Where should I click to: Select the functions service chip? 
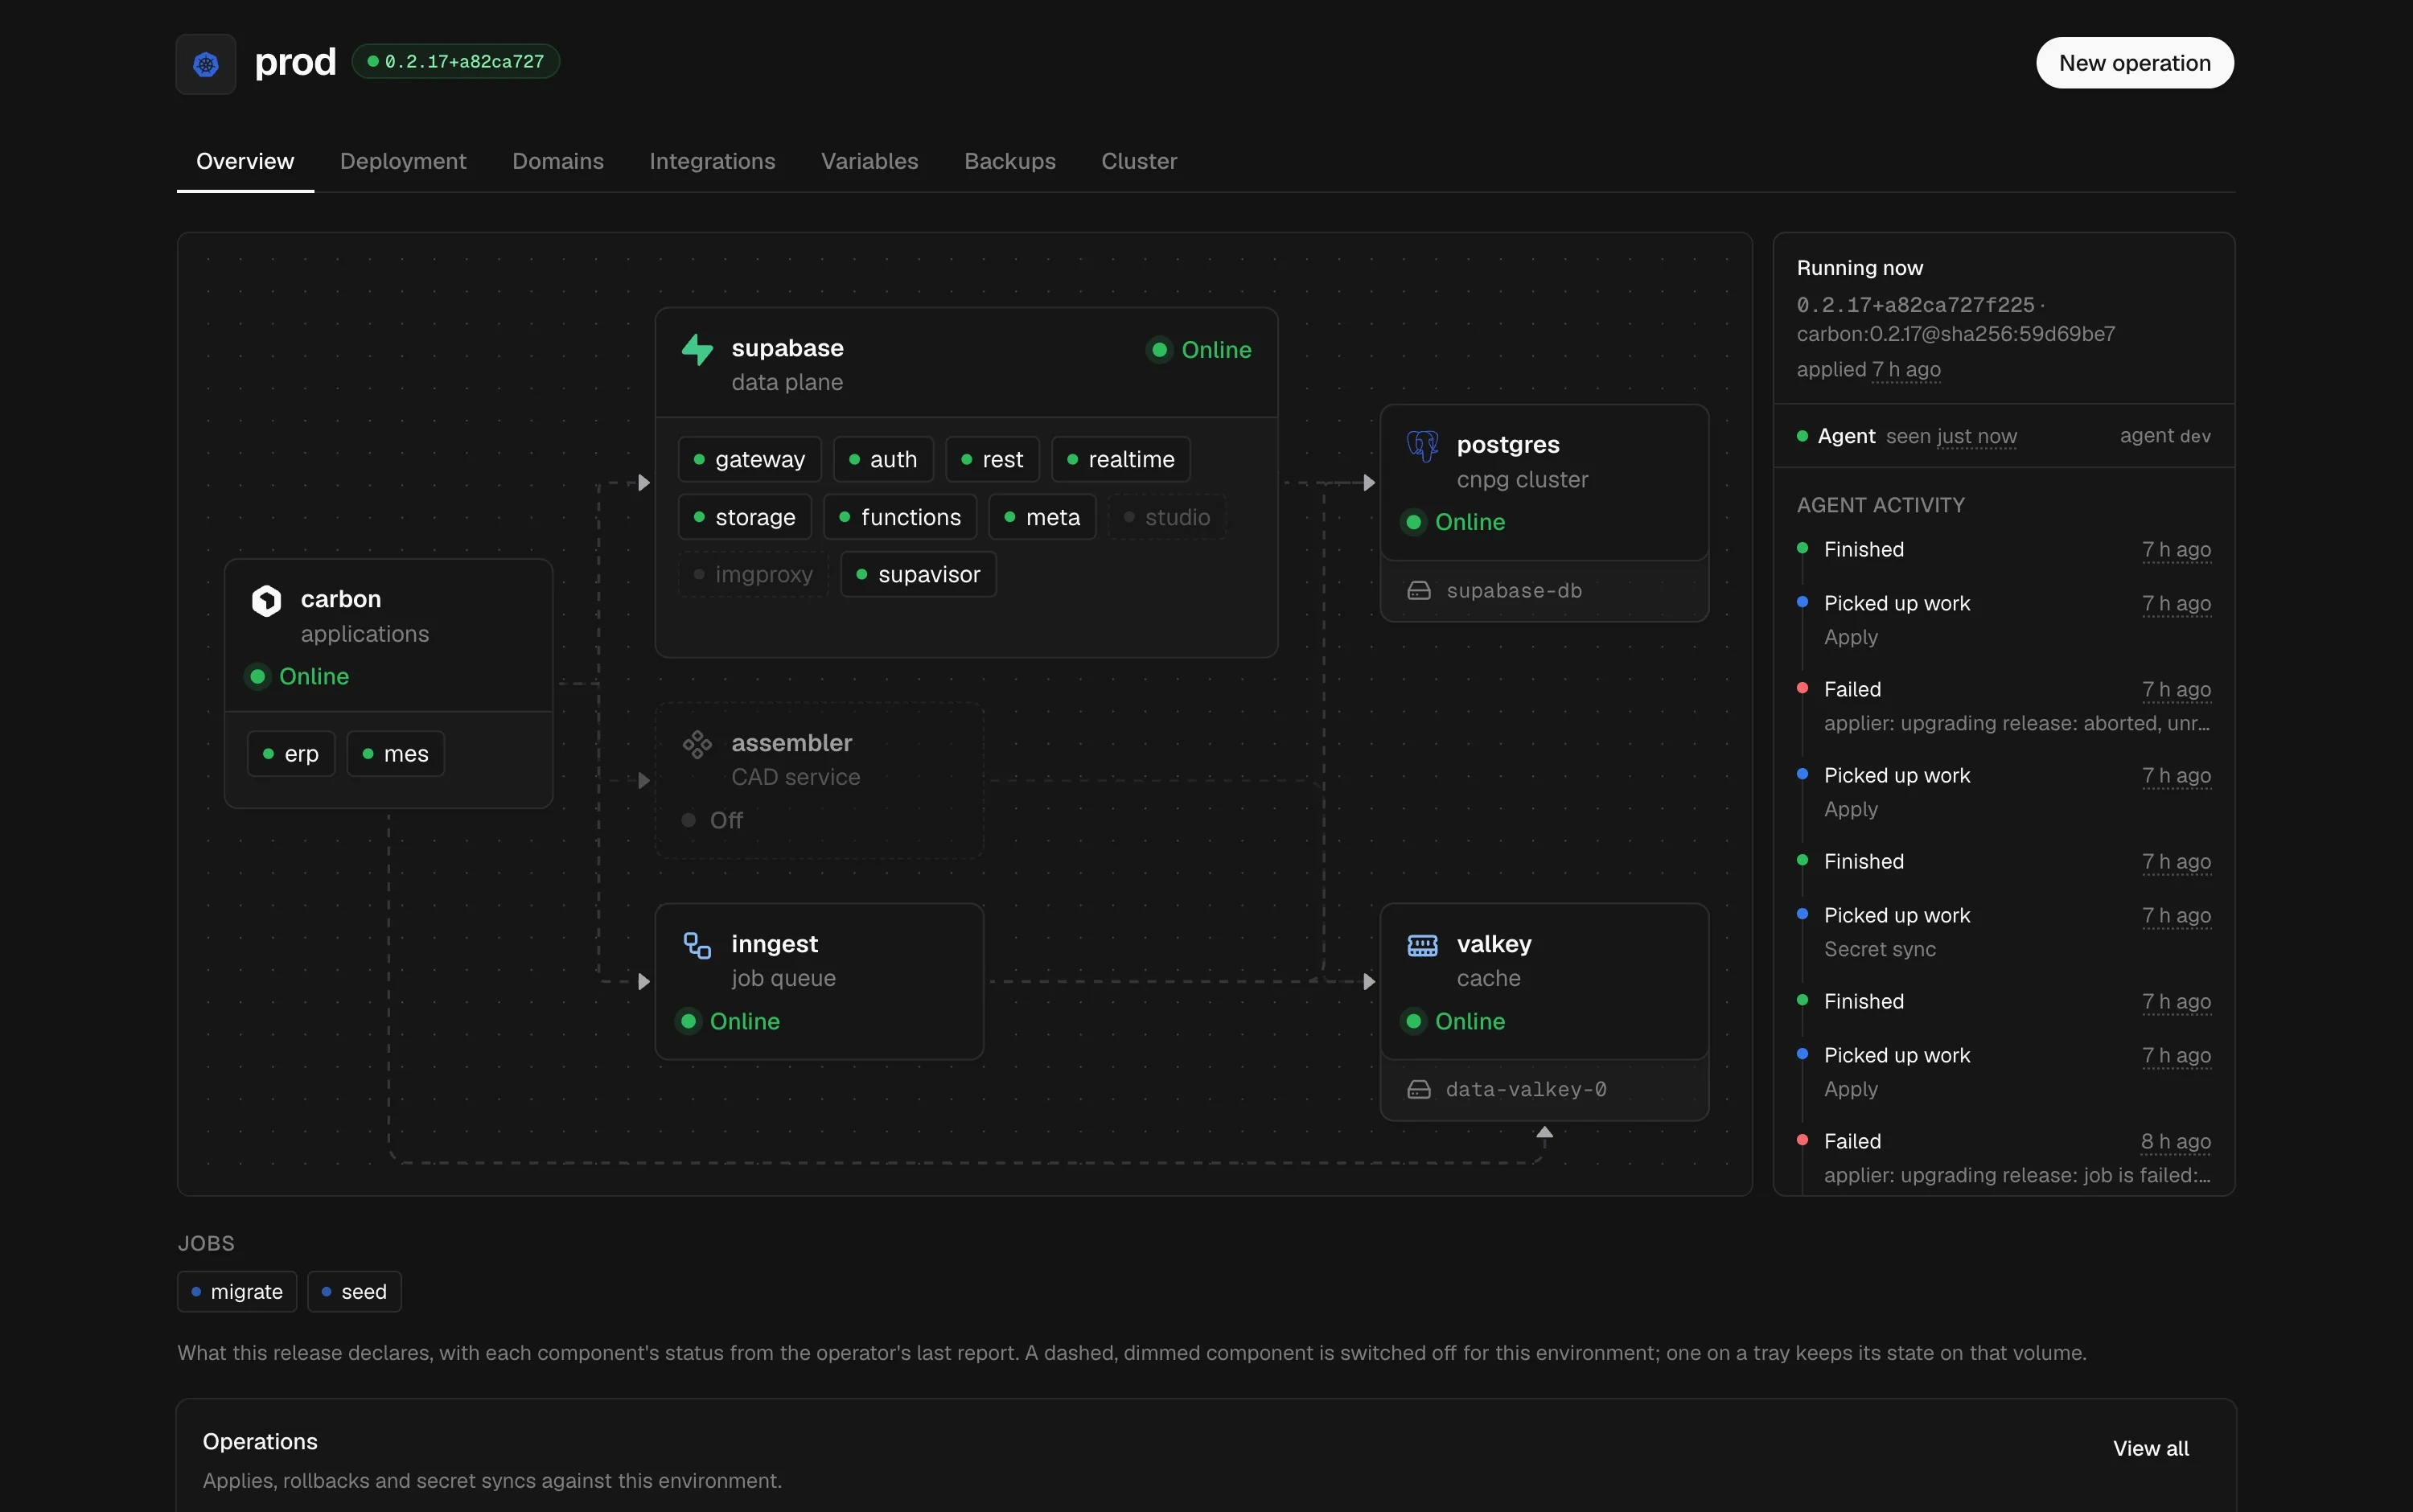900,517
